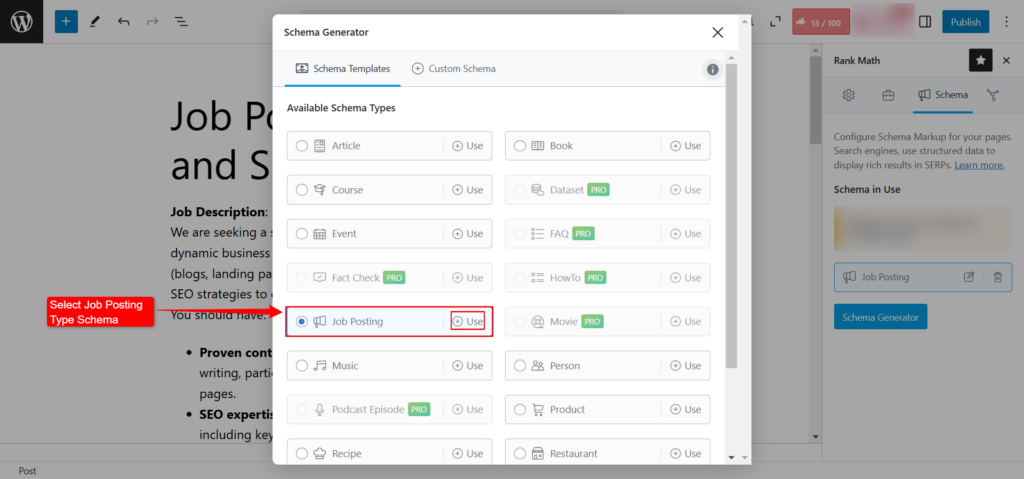Open the Schema Generator button in sidebar

[x=880, y=317]
